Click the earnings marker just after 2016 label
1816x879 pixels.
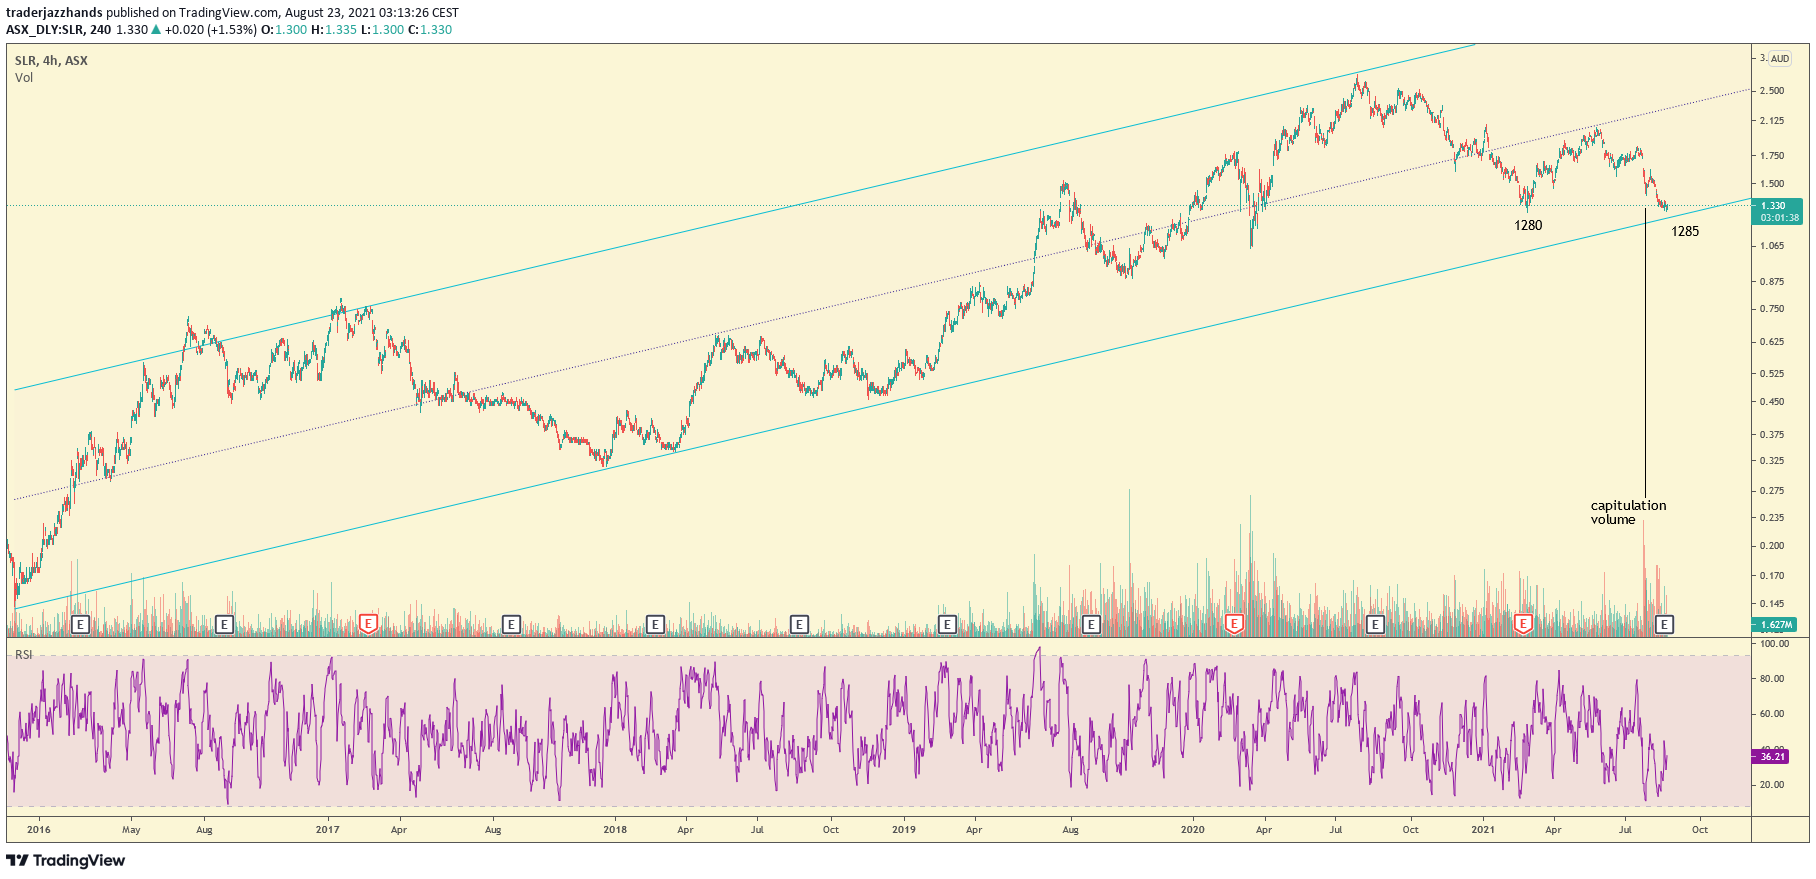81,624
